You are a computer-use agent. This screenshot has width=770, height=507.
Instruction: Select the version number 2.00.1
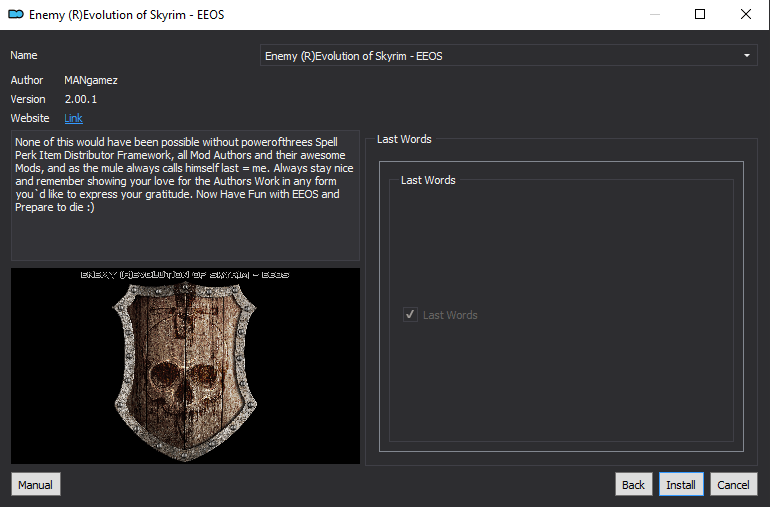[x=81, y=99]
